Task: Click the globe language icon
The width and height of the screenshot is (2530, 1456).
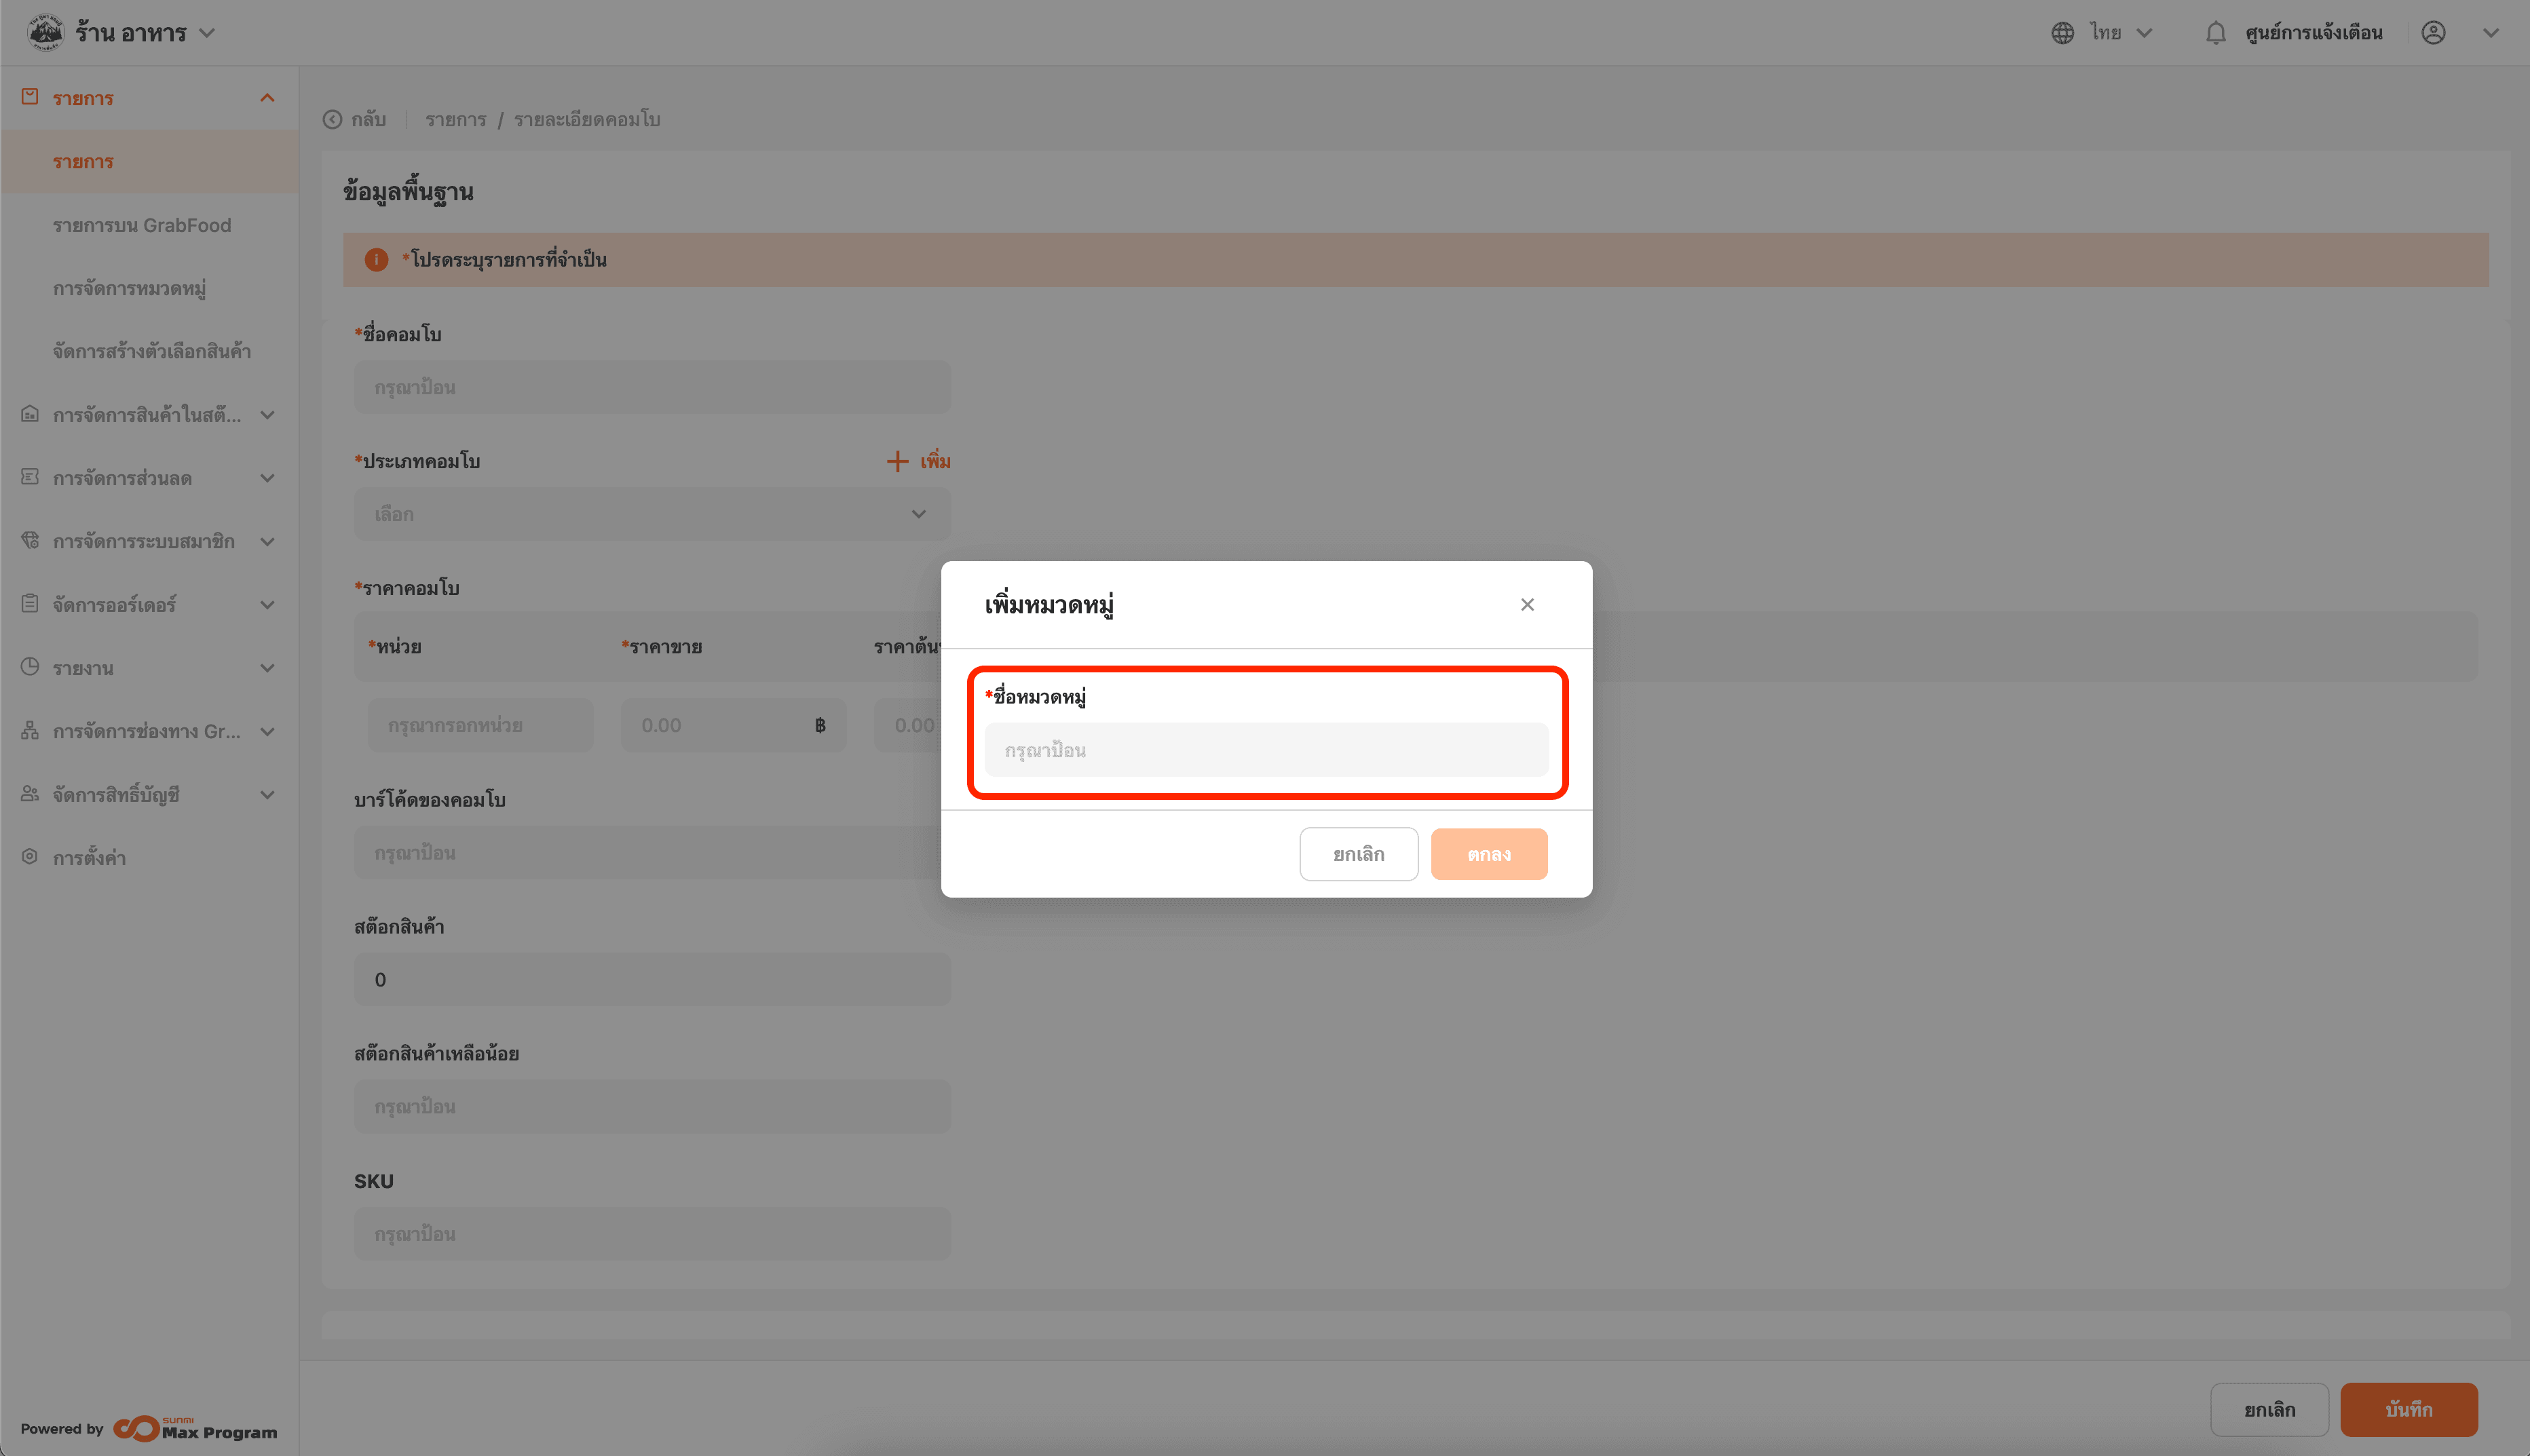Action: [2062, 33]
